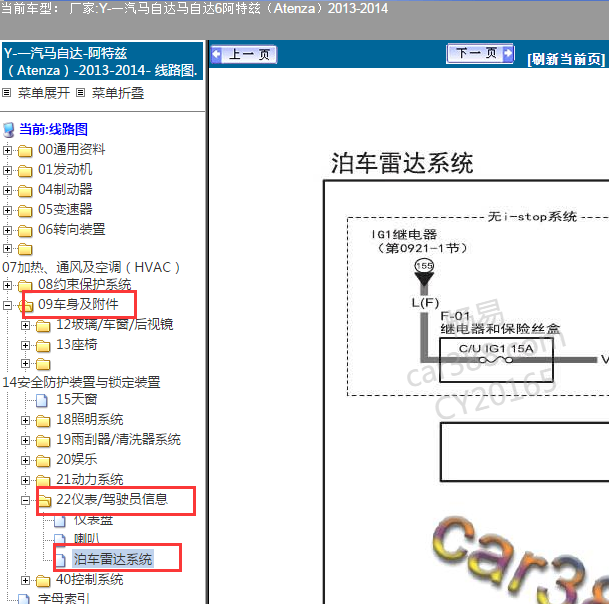Open the 00通用资料 tree entry
This screenshot has height=604, width=609.
pyautogui.click(x=71, y=149)
